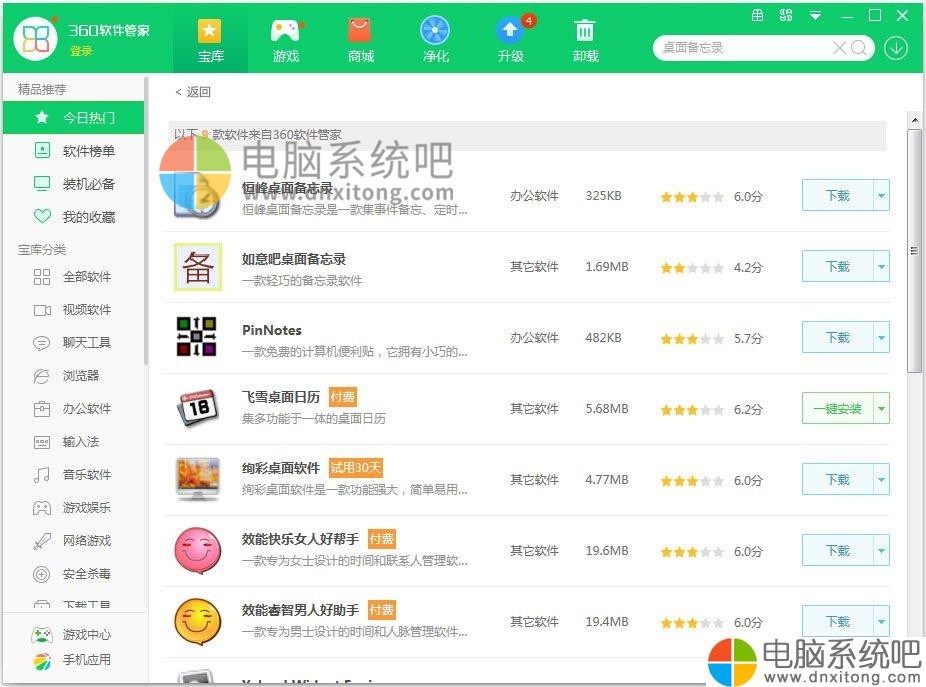Select the 视频软件 category
The image size is (926, 687).
(73, 310)
